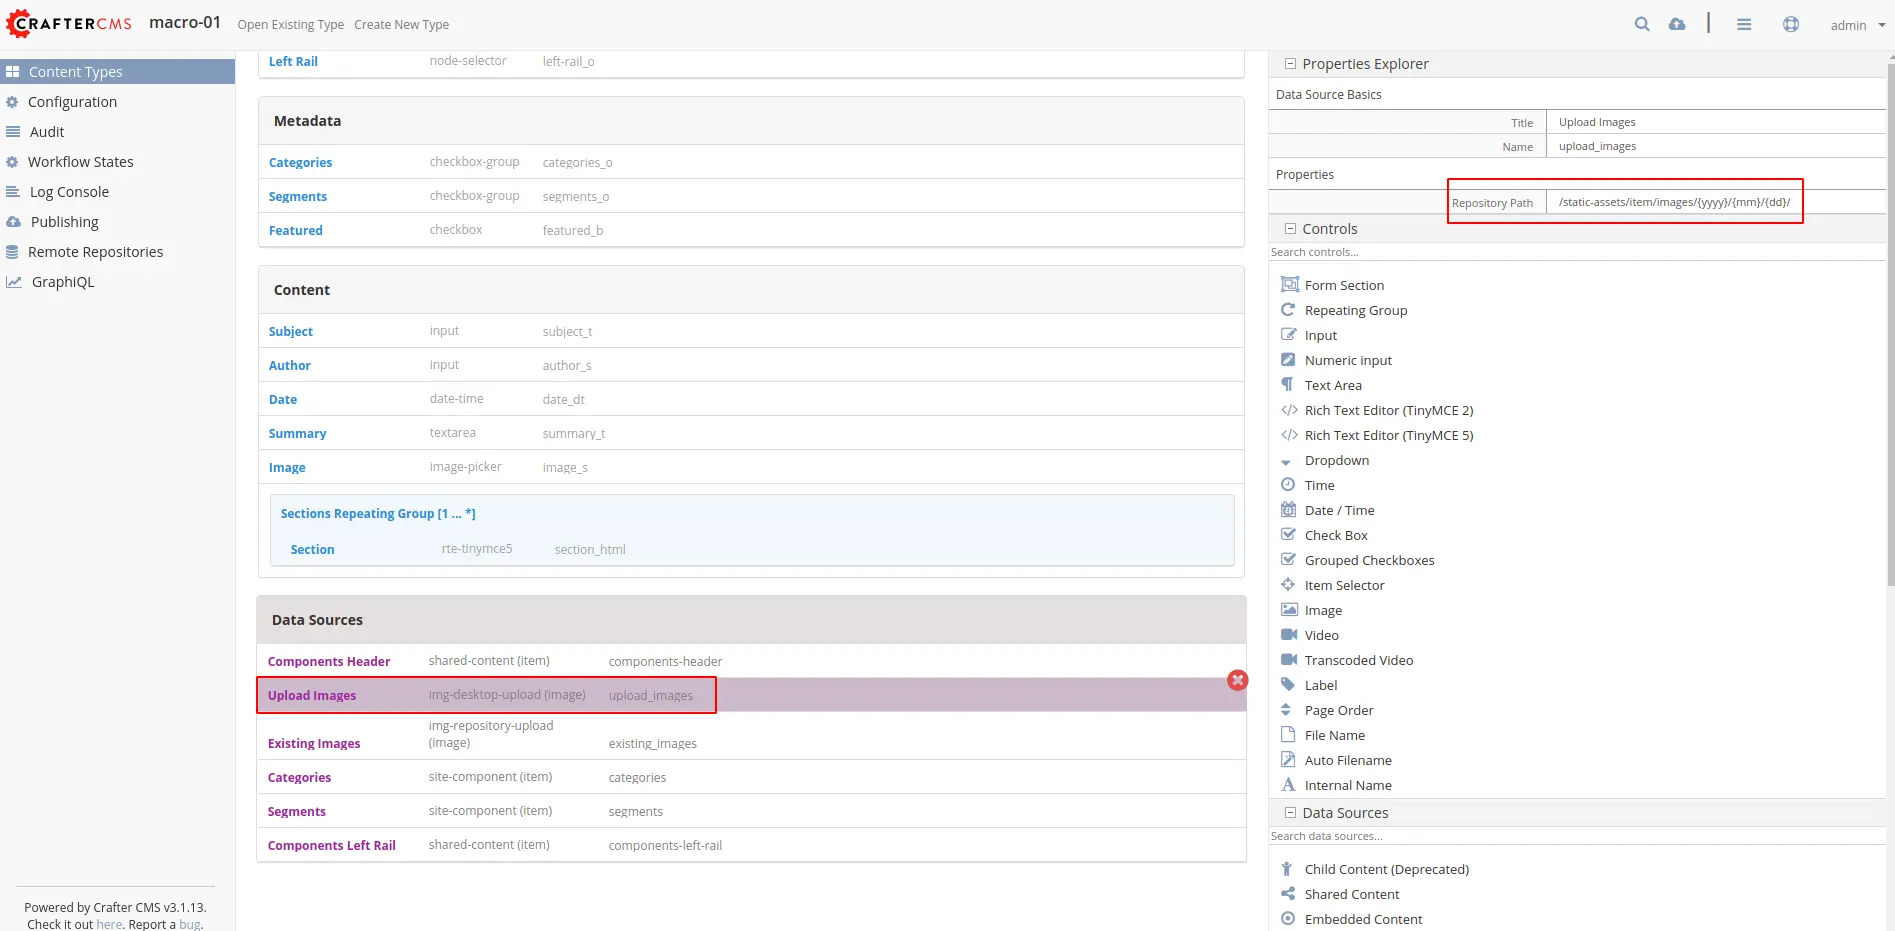The height and width of the screenshot is (931, 1895).
Task: Select the Check Box control
Action: pyautogui.click(x=1335, y=535)
